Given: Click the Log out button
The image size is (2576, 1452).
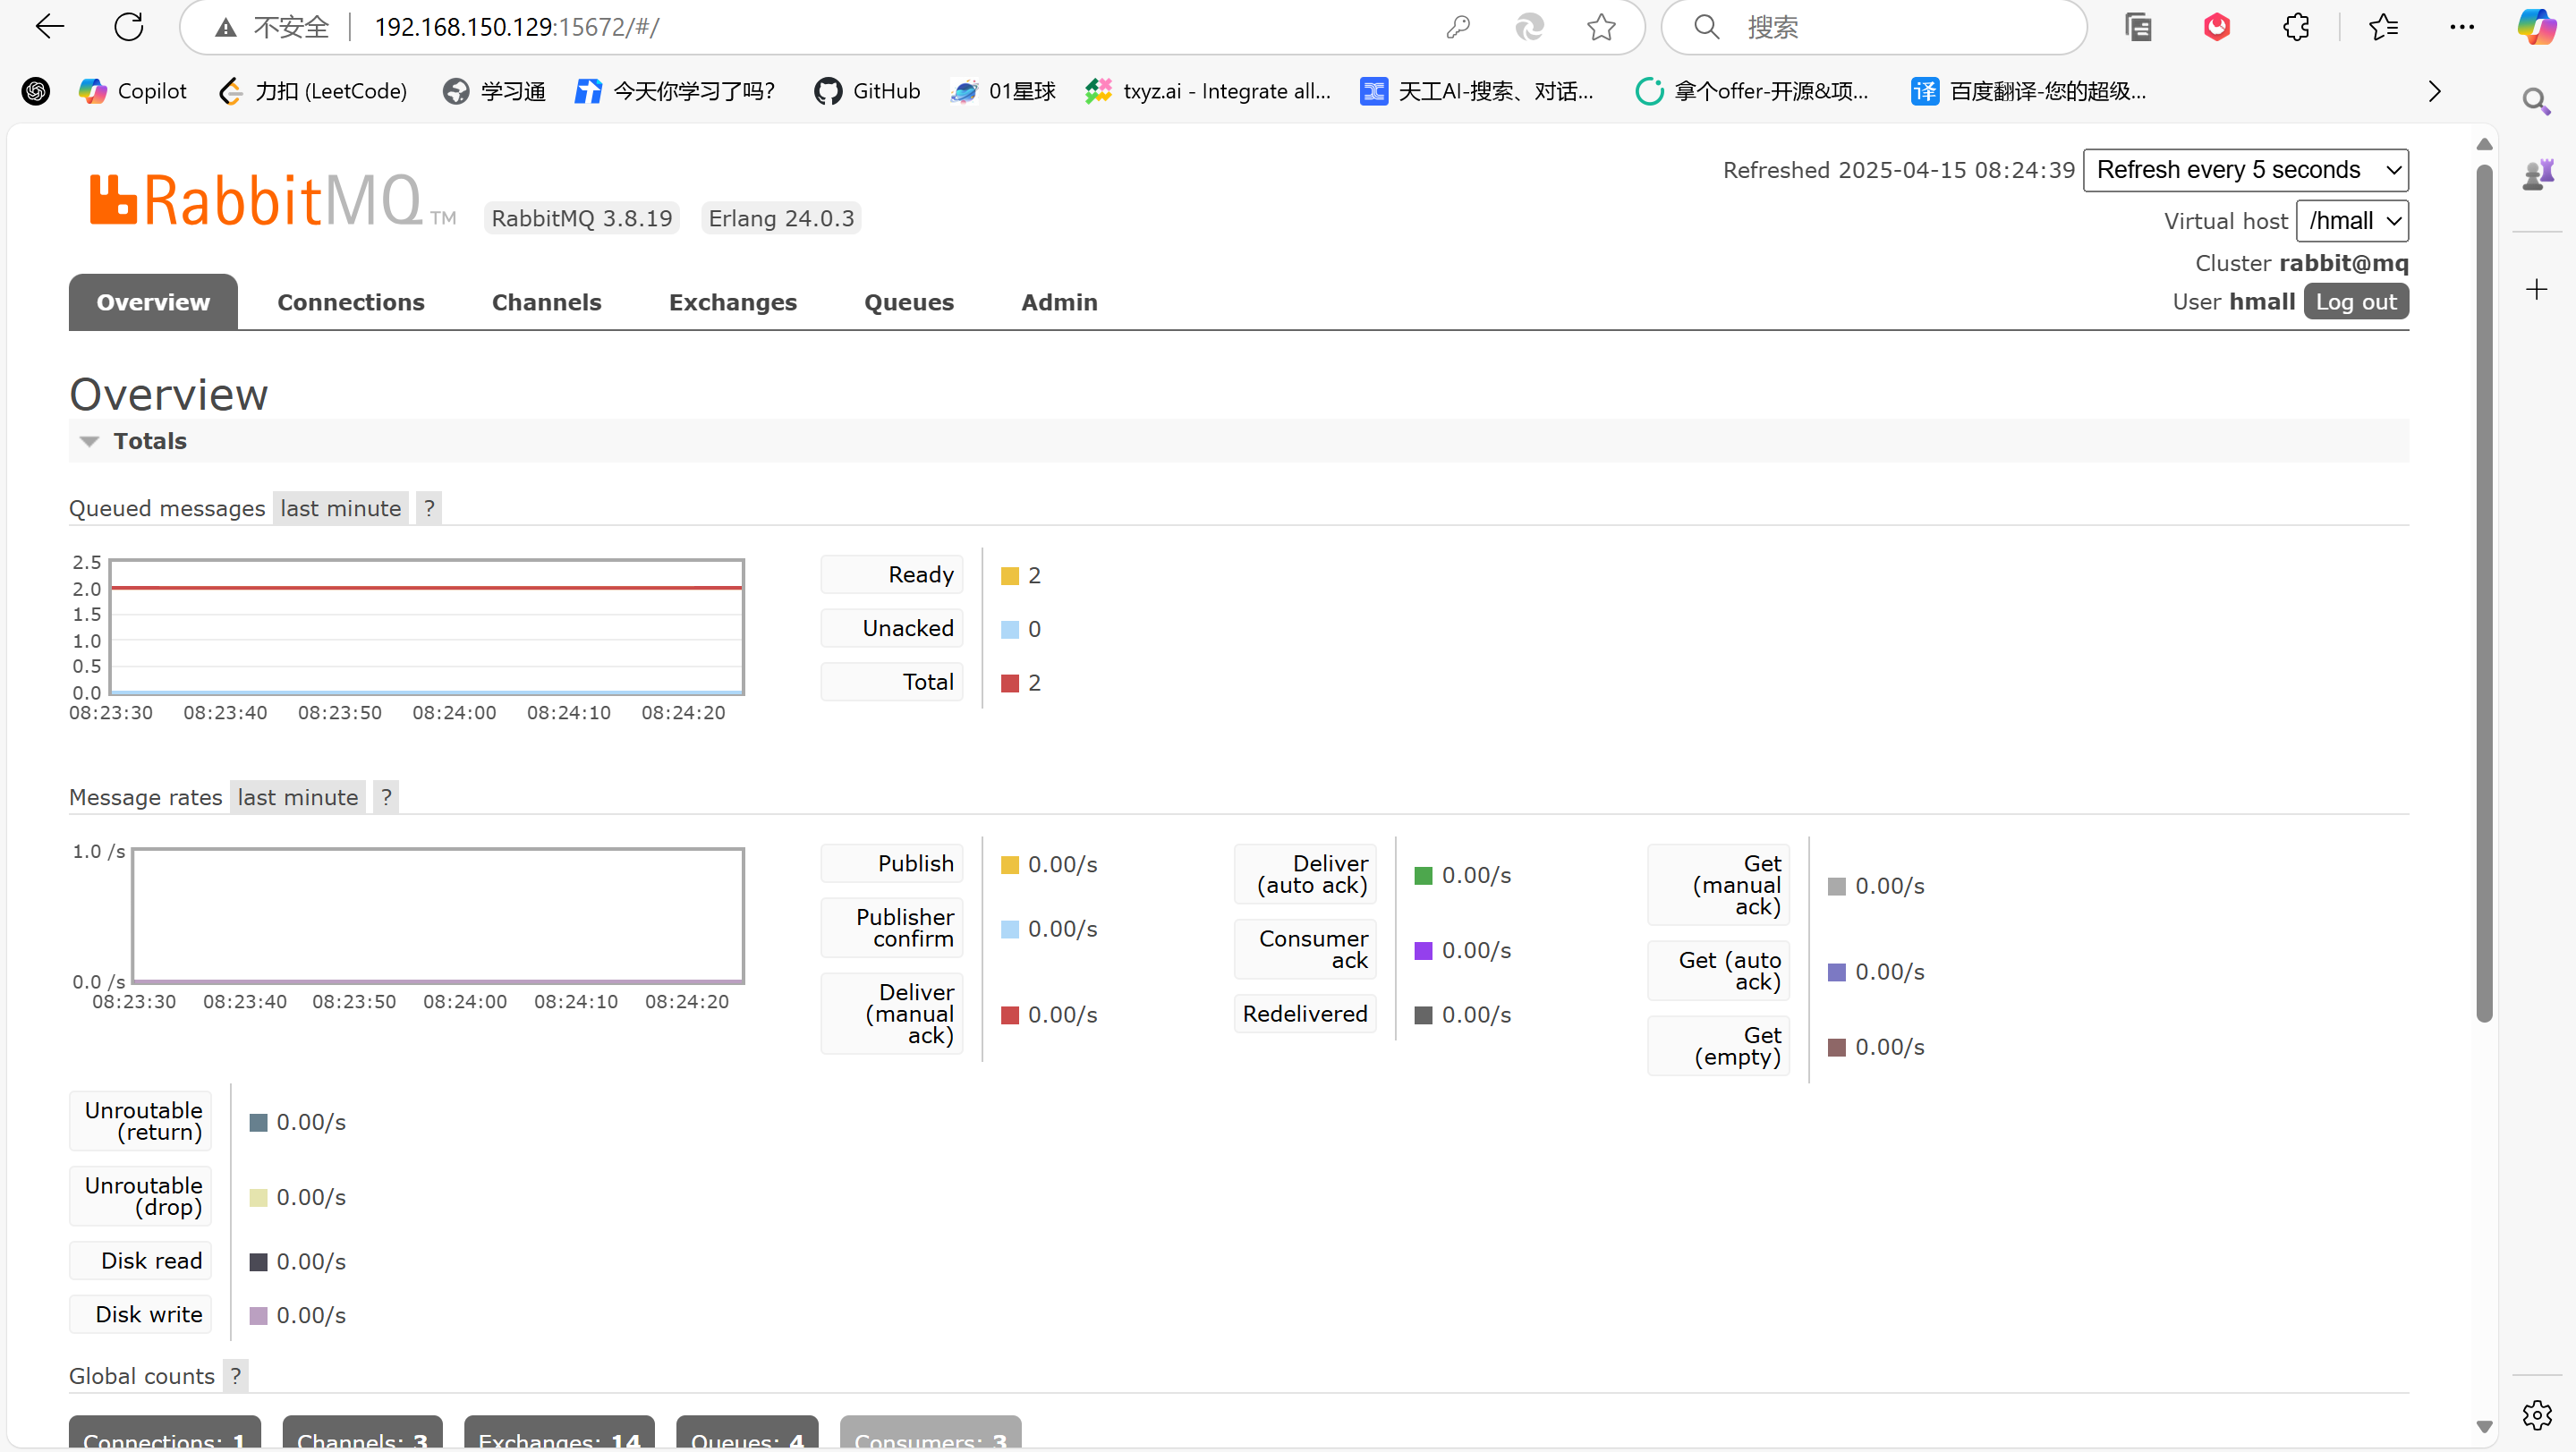Looking at the screenshot, I should [2356, 301].
